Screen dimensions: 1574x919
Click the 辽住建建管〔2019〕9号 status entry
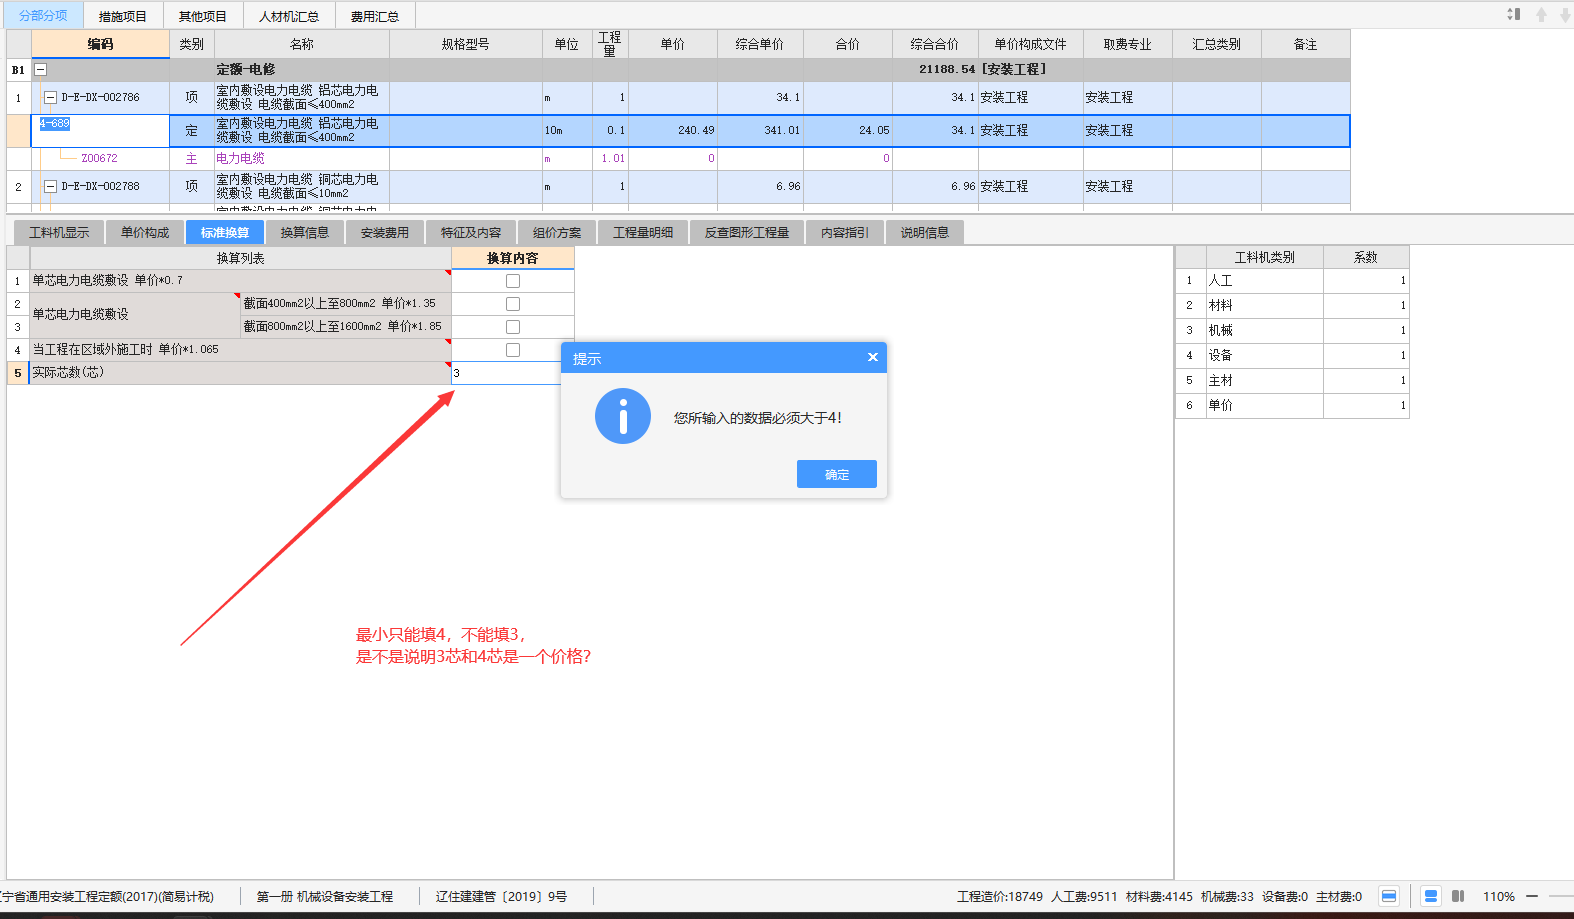501,897
